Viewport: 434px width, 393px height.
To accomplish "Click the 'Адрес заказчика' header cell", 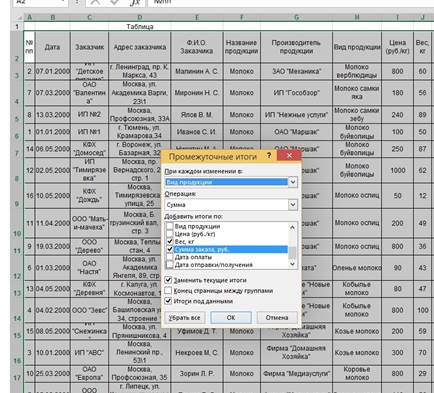I will tap(139, 47).
